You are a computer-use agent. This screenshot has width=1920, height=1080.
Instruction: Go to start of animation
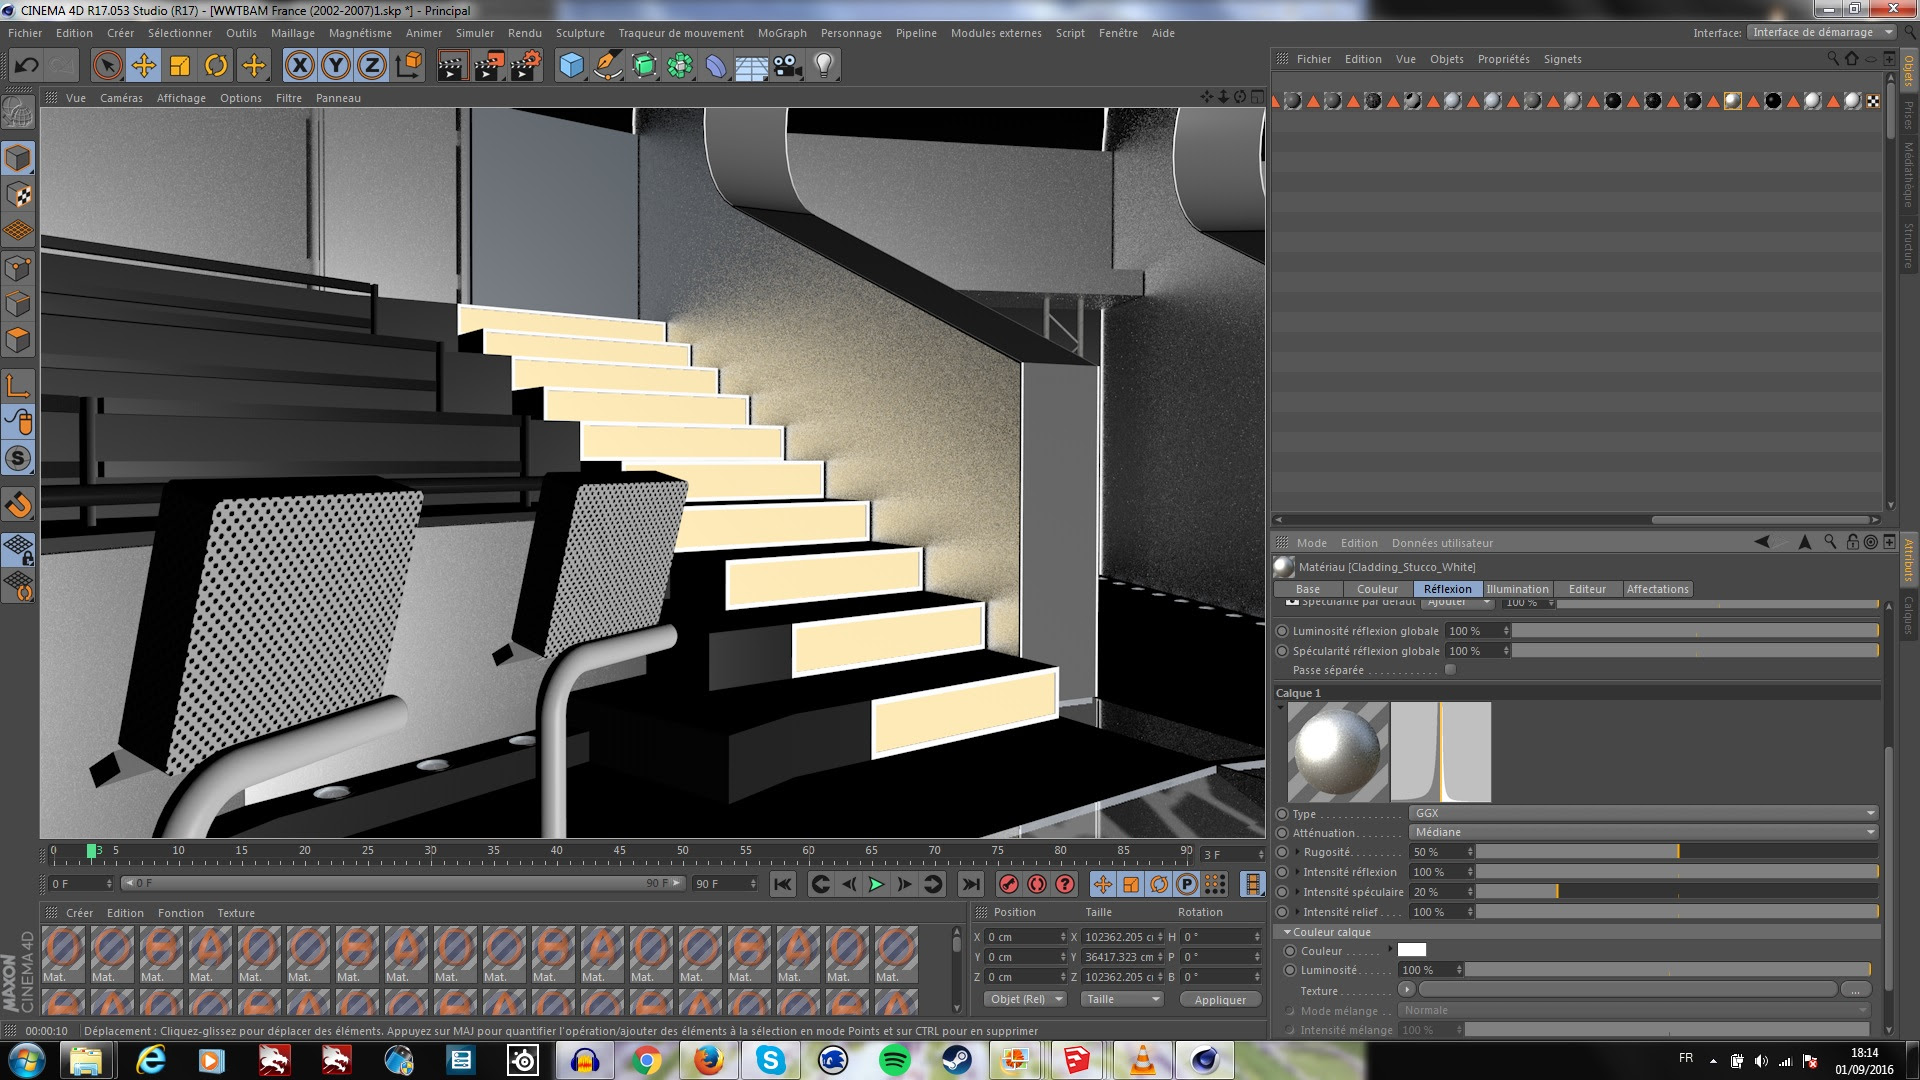point(783,884)
